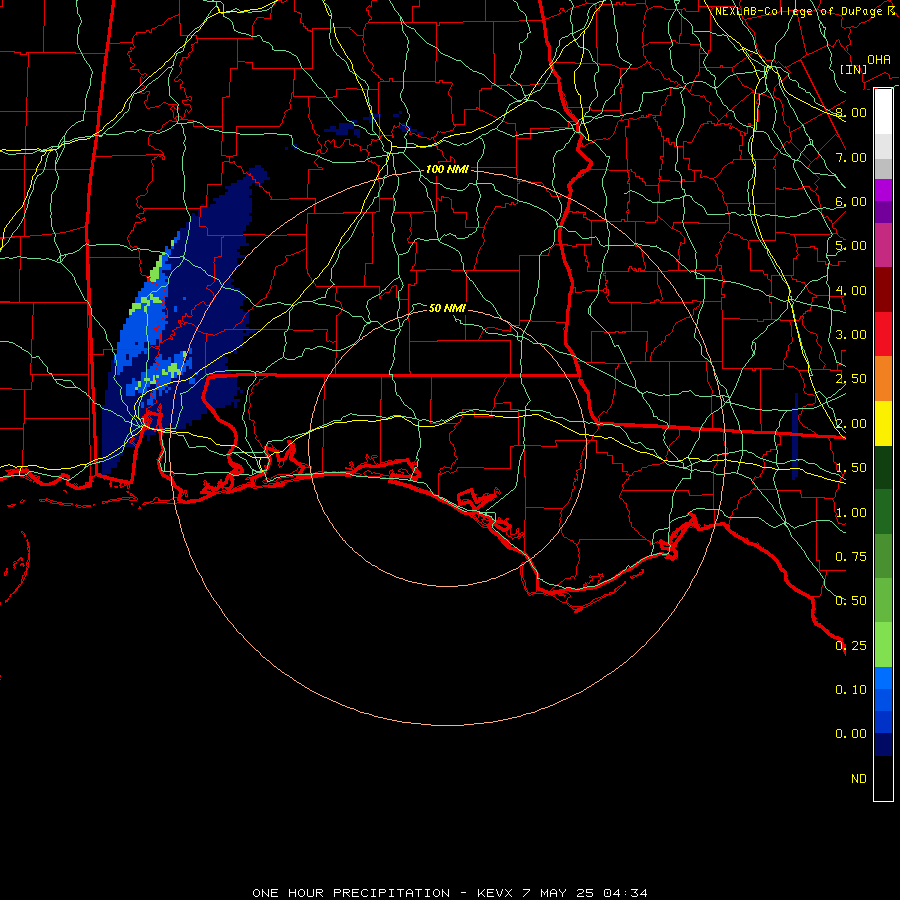Select the 0.10 legend value

click(851, 690)
